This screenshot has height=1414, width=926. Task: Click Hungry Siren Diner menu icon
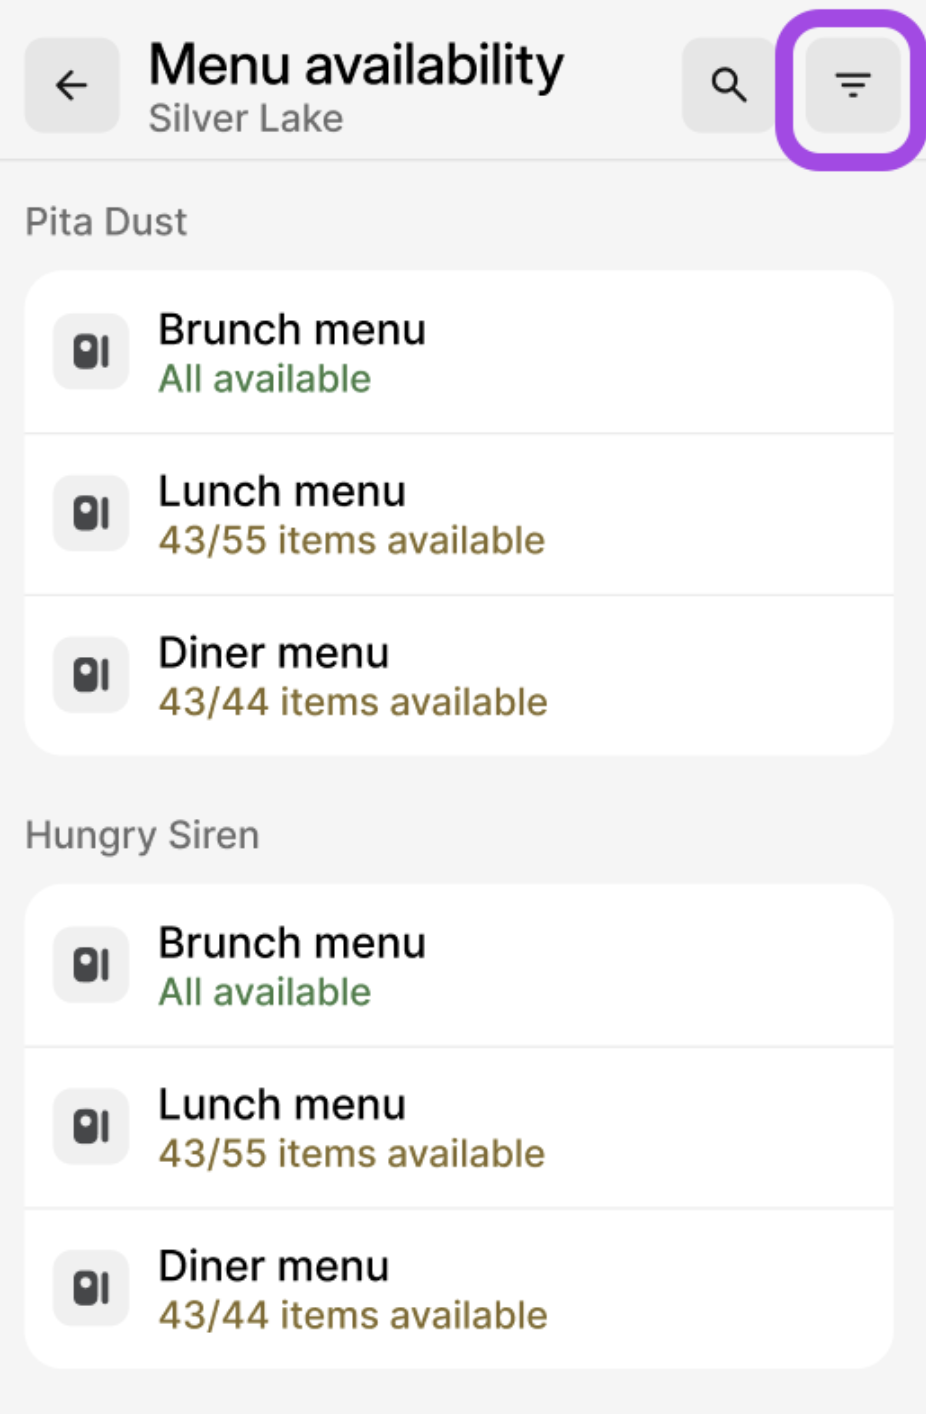click(91, 1288)
